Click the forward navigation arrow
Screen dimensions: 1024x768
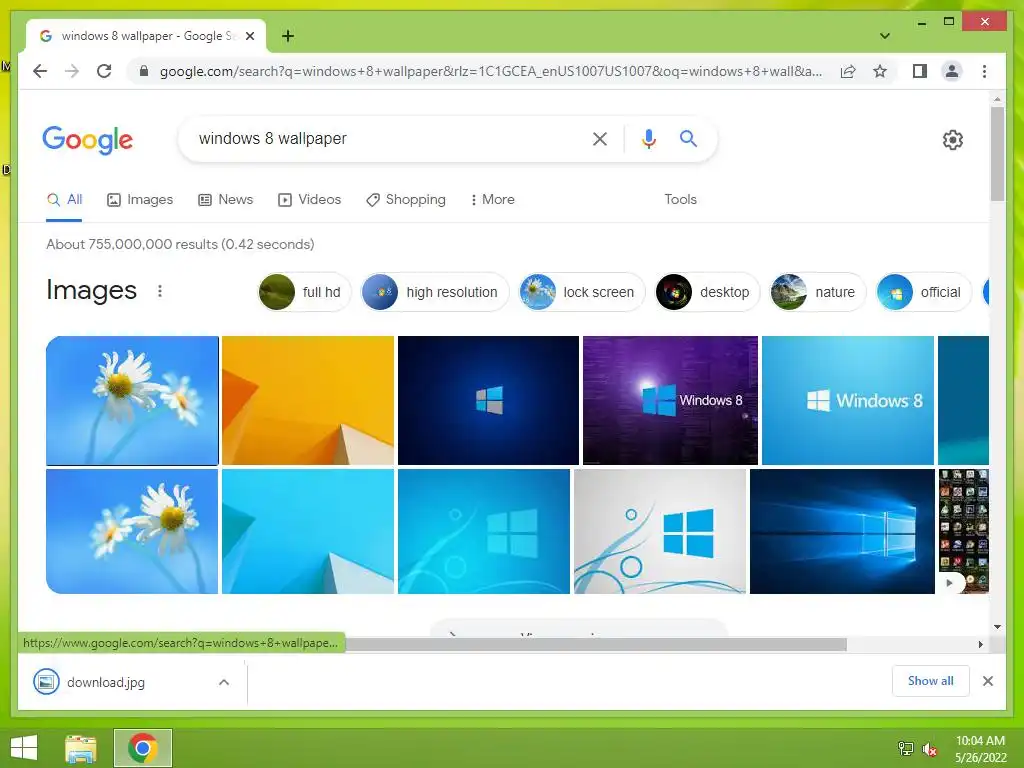pyautogui.click(x=72, y=71)
